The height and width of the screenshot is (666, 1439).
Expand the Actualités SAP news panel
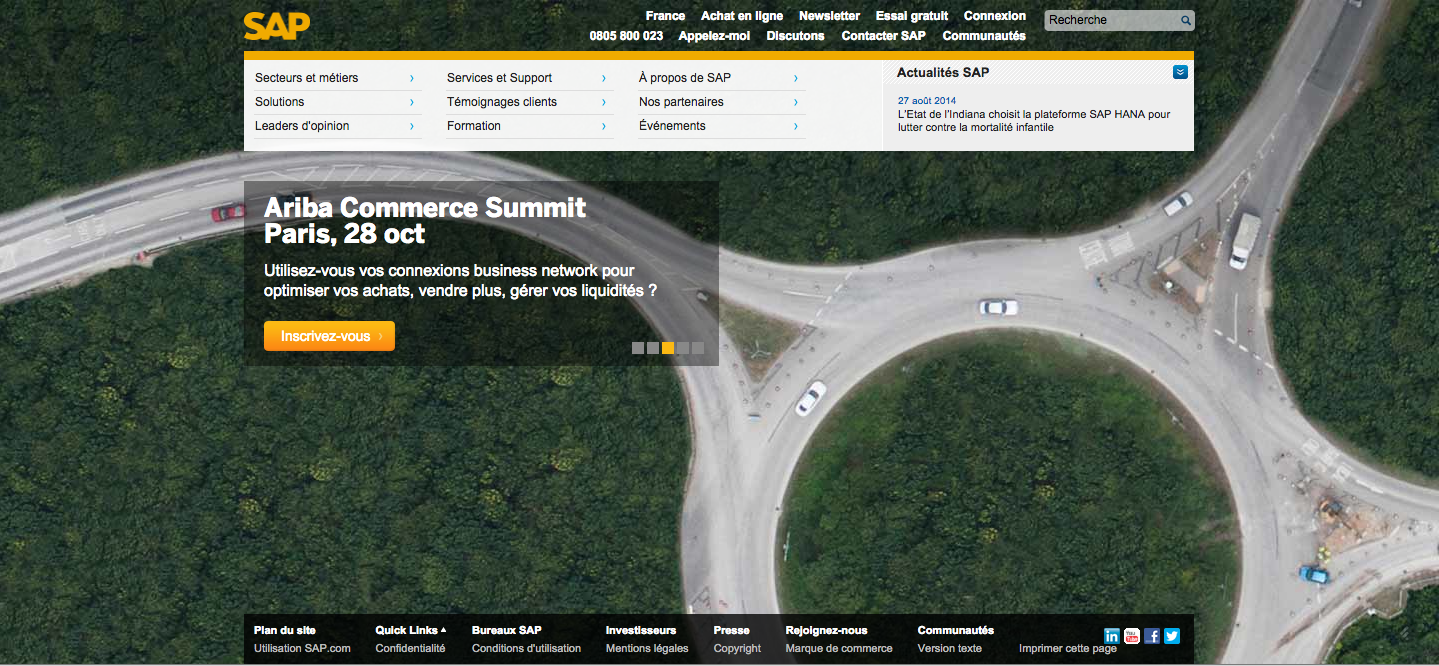tap(1180, 72)
